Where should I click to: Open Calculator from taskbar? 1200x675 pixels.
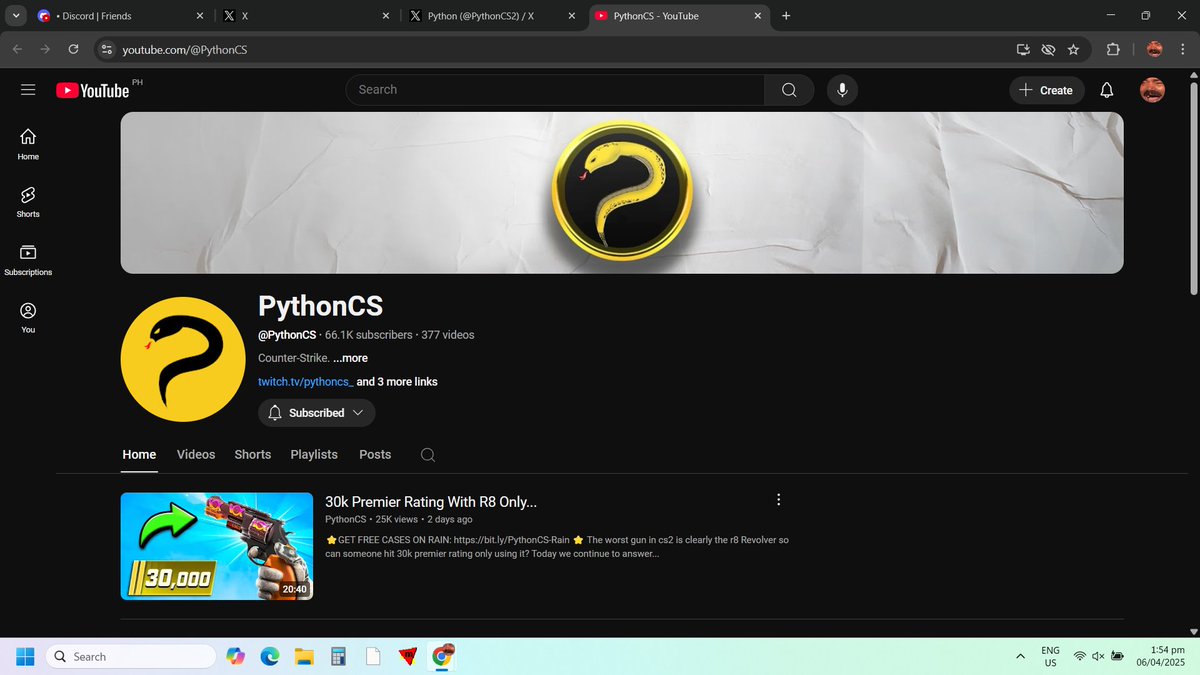(338, 656)
